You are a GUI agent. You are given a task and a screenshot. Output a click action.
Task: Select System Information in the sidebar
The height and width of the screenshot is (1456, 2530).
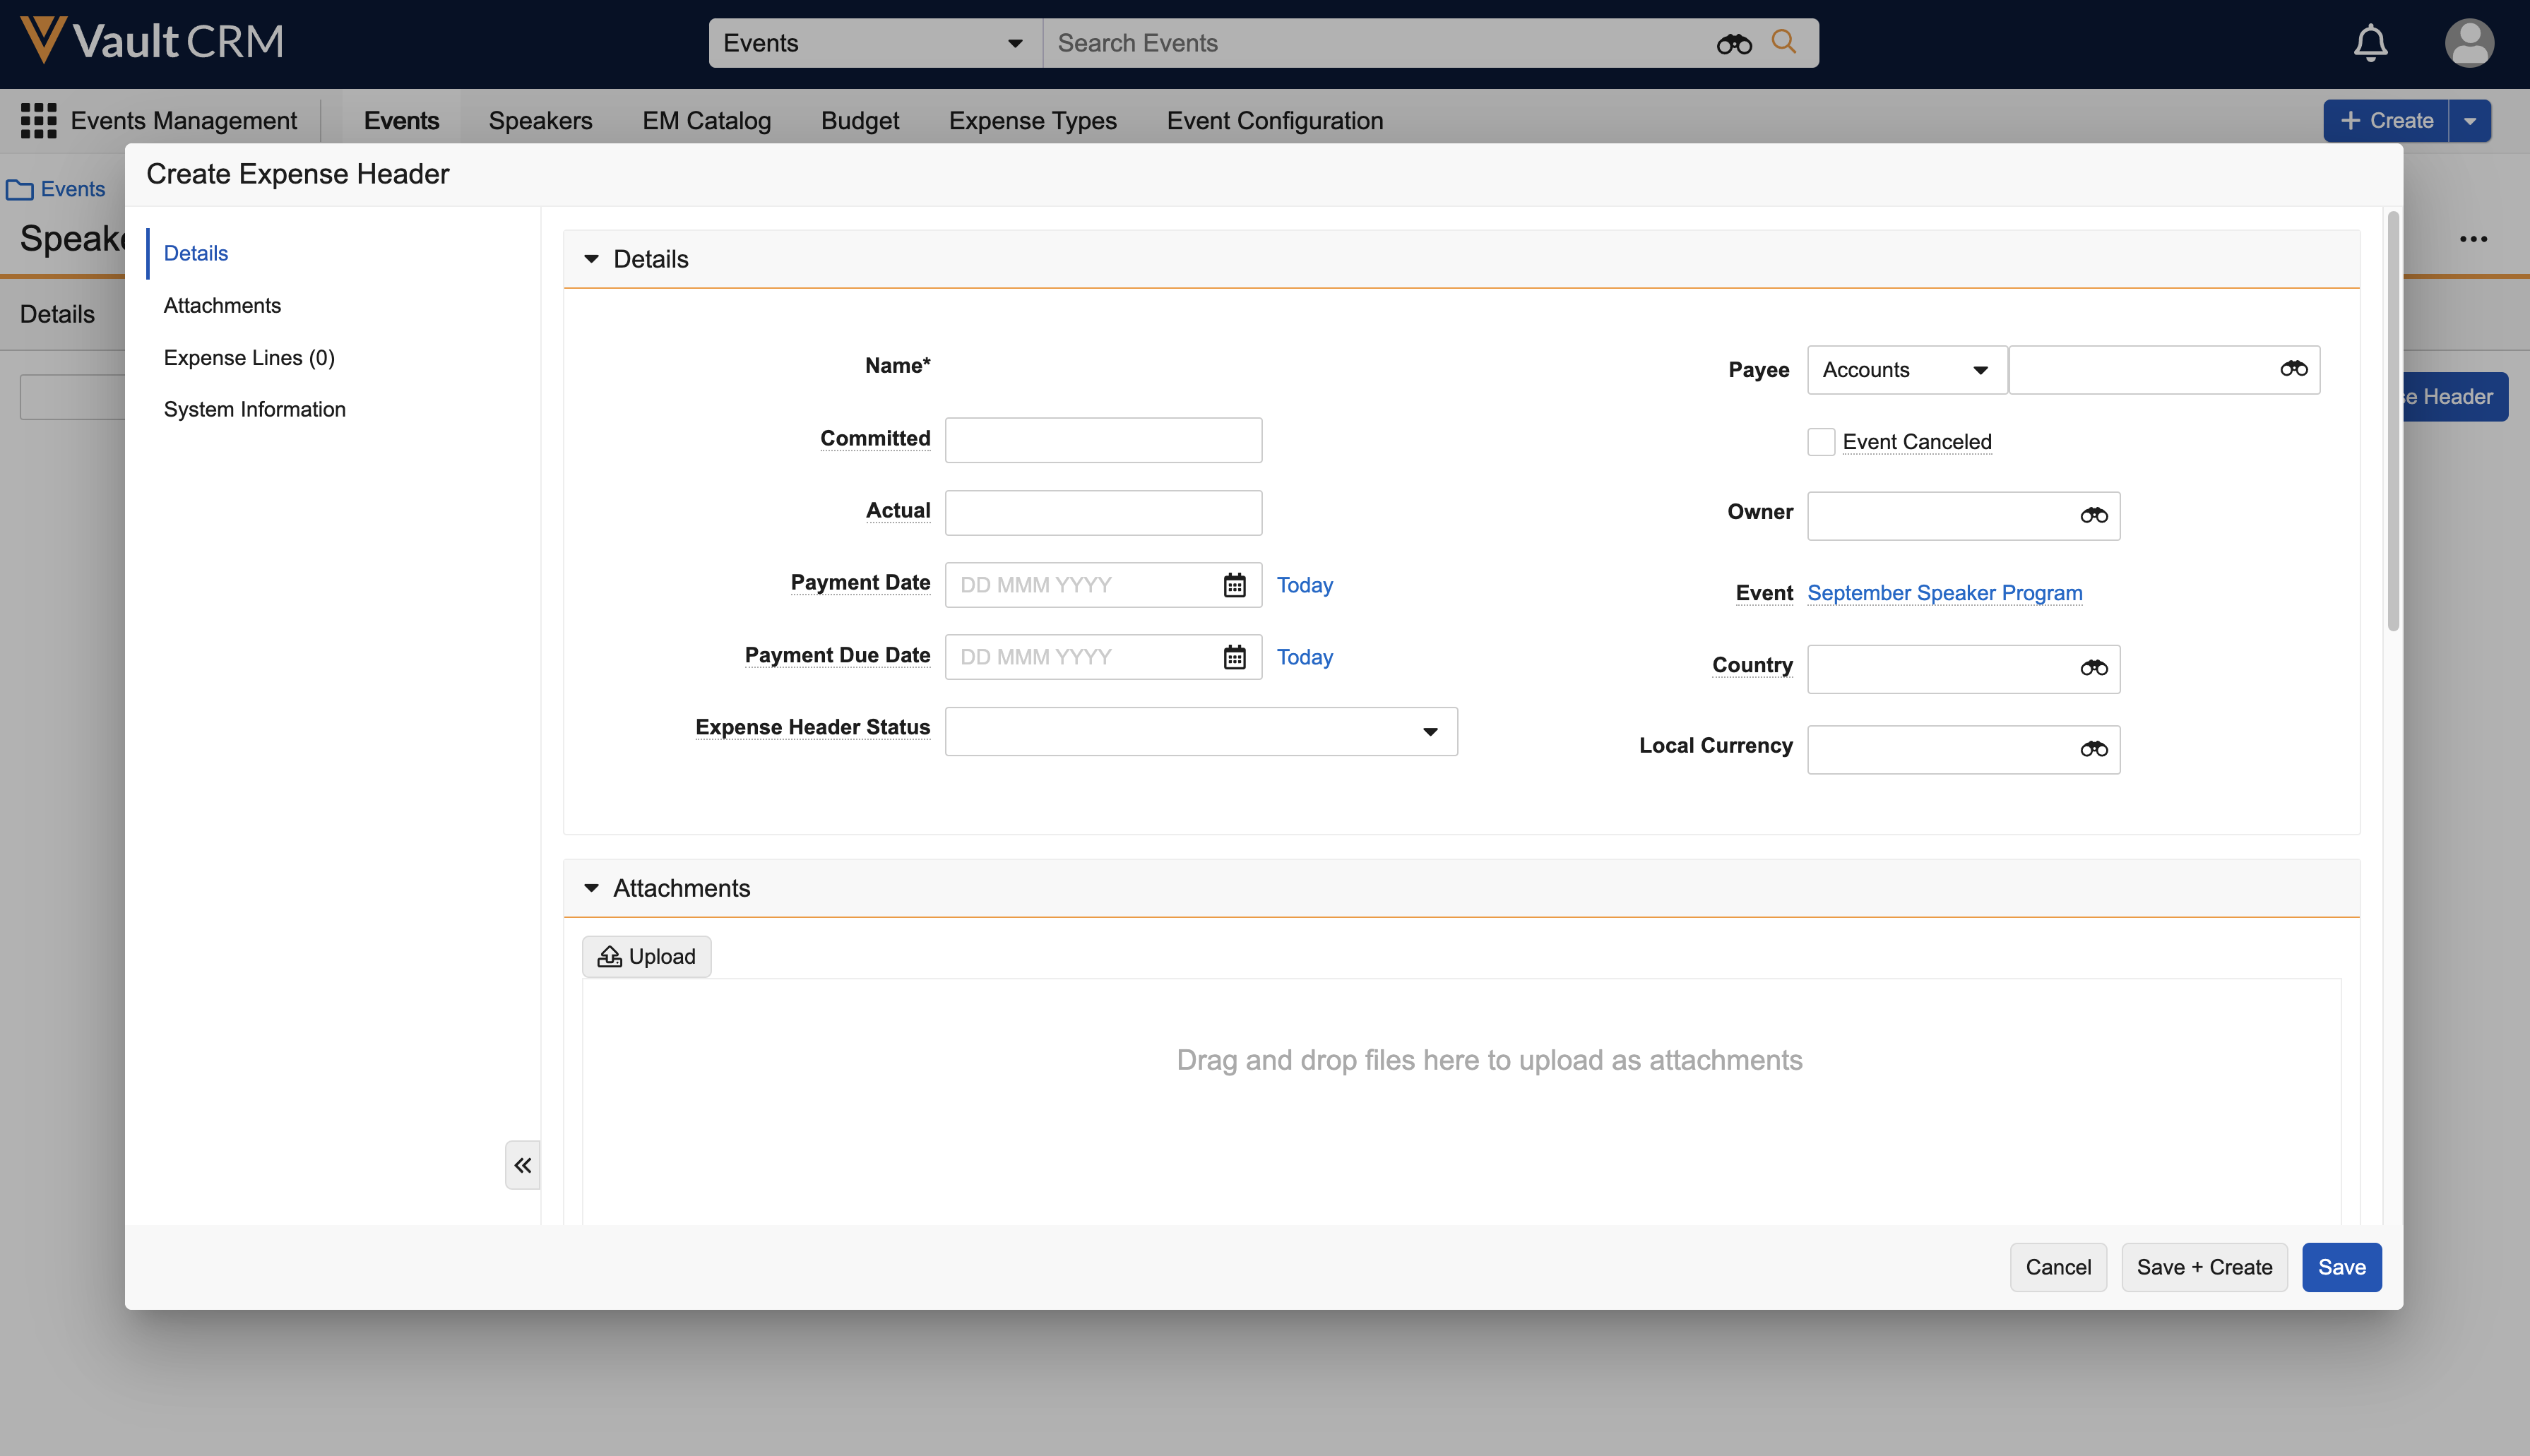point(254,409)
